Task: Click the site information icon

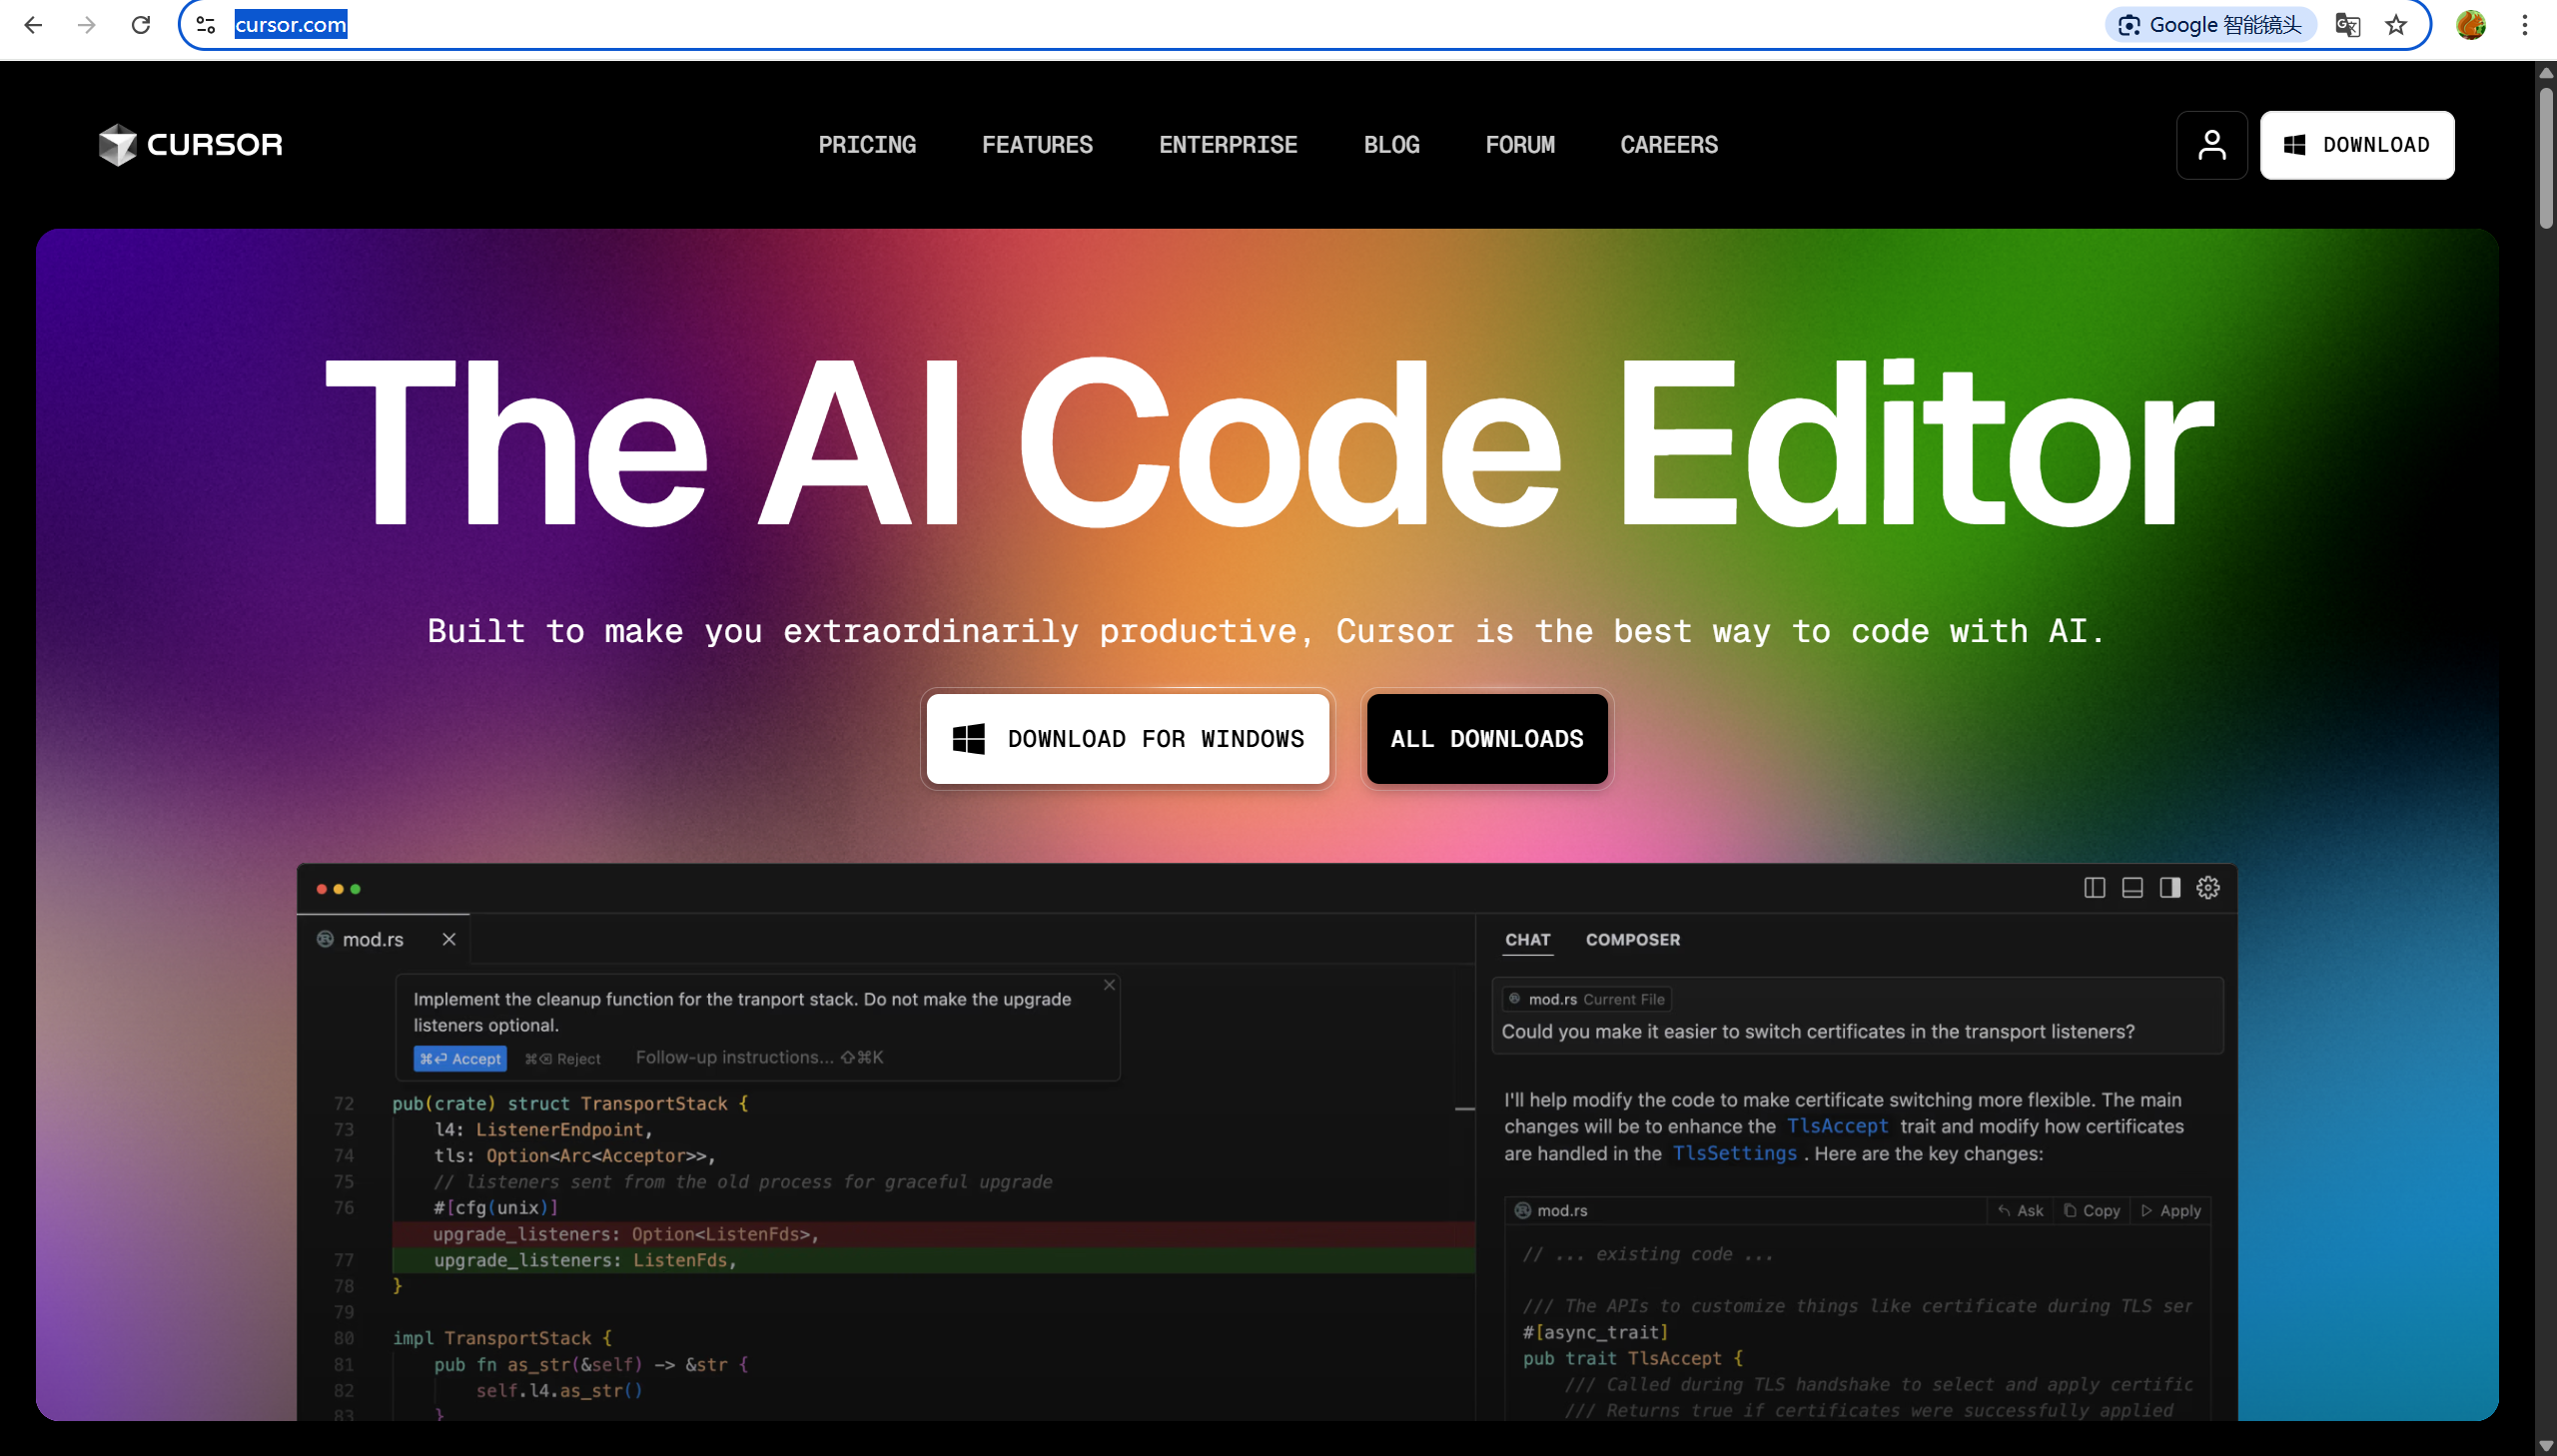Action: click(206, 25)
